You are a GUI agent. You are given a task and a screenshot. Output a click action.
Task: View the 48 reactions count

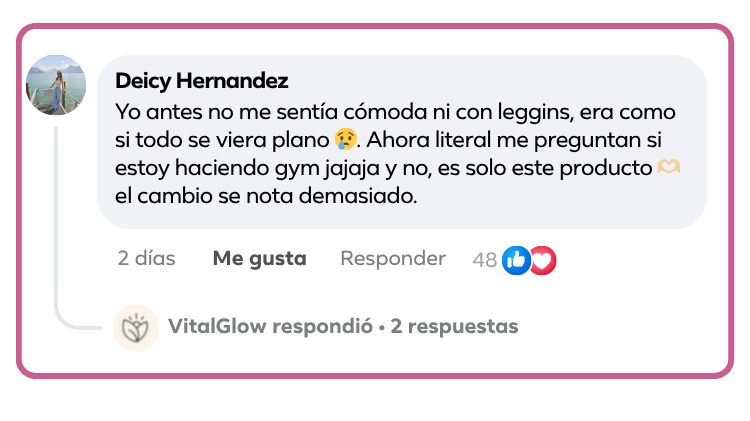pos(485,260)
